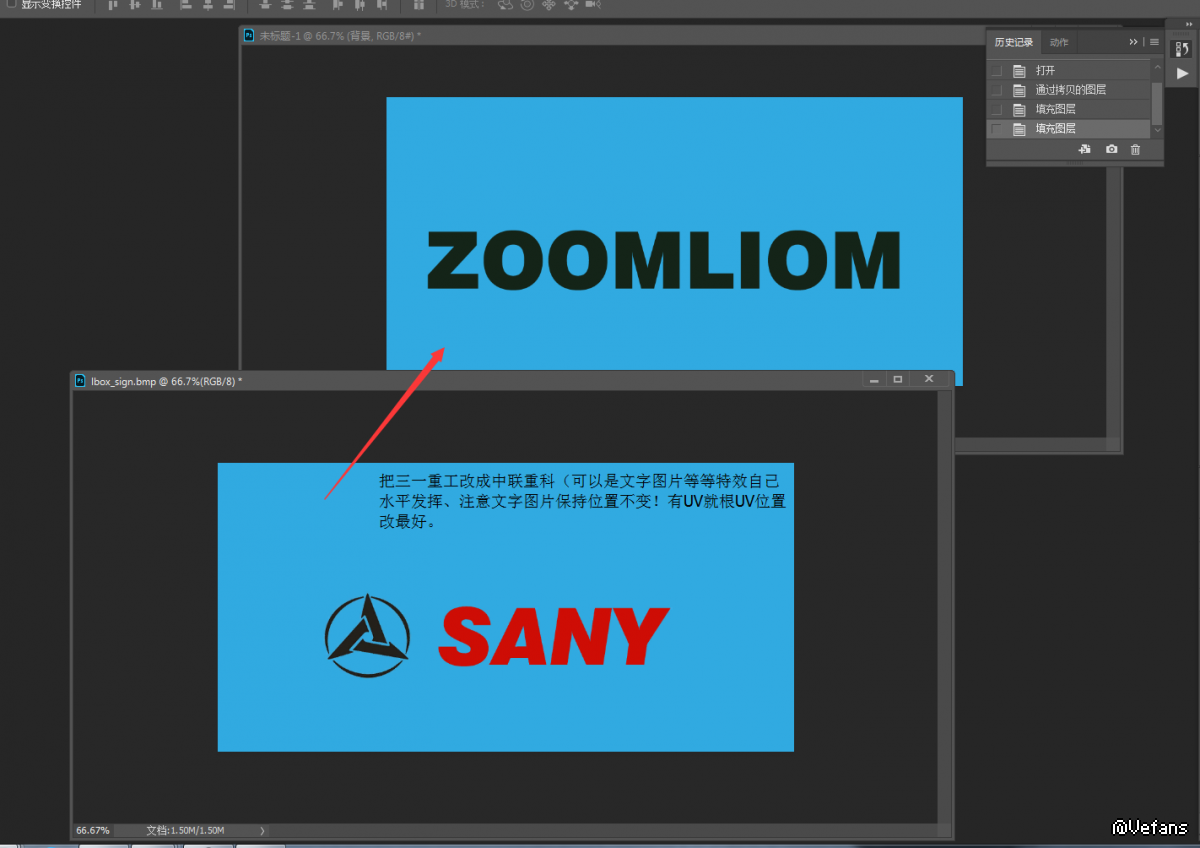
Task: Select the last 填充图层 history state
Action: 1056,129
